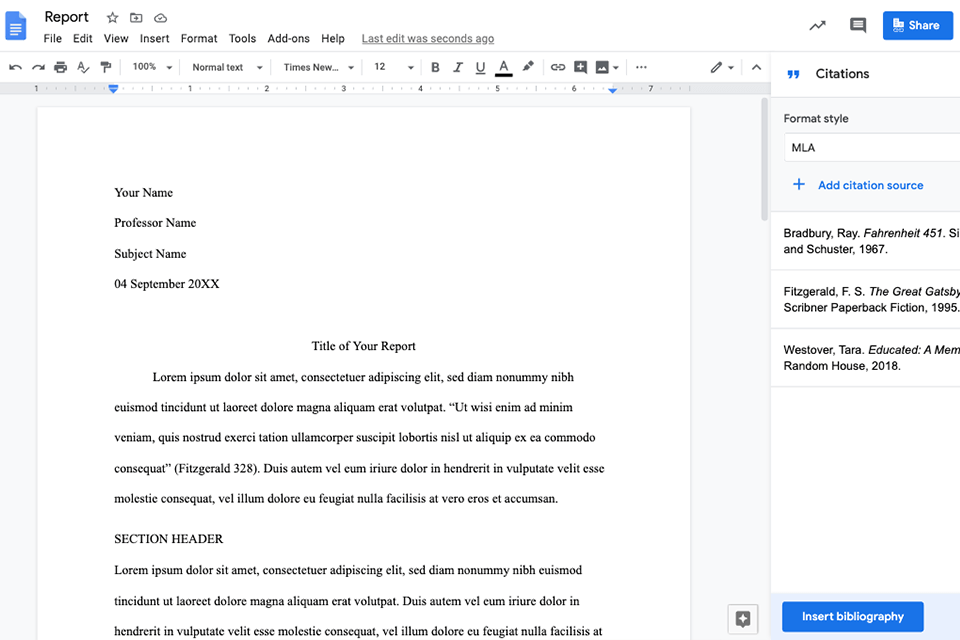Open the 100% zoom dropdown
Image resolution: width=960 pixels, height=640 pixels.
tap(152, 67)
